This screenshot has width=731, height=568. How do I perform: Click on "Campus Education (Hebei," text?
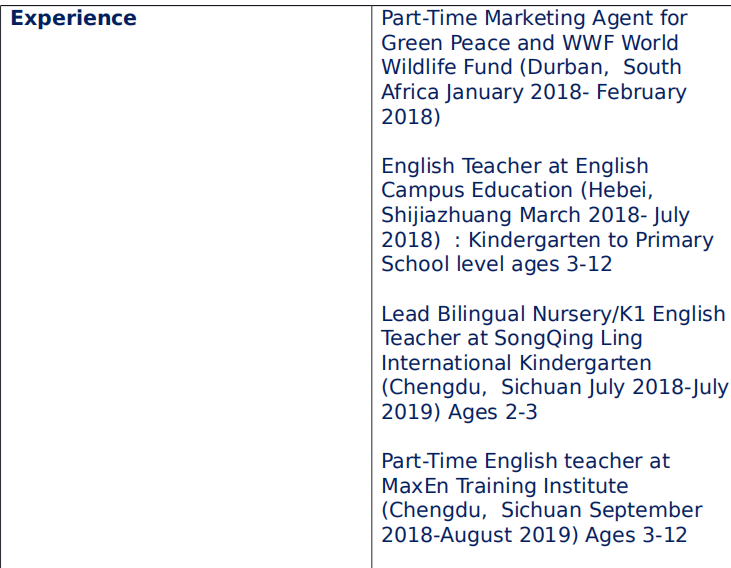point(510,190)
